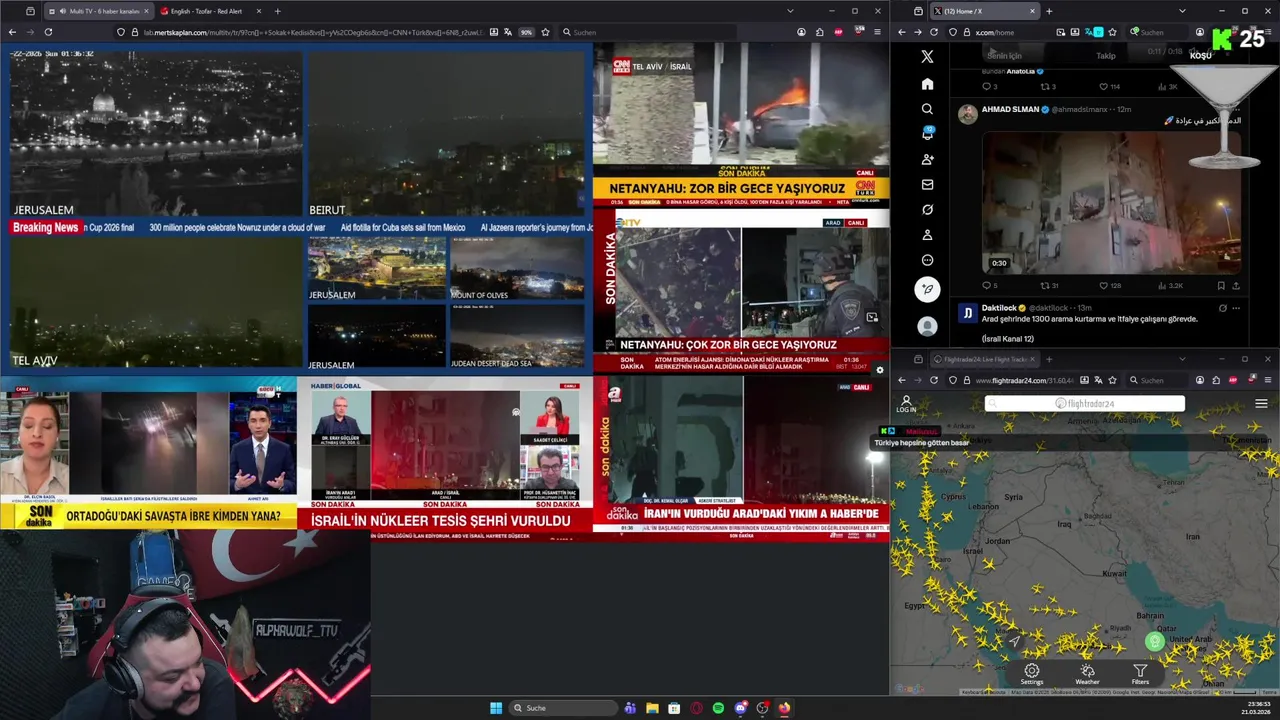This screenshot has width=1280, height=720.
Task: Open X notifications bell with badge
Action: tap(927, 133)
